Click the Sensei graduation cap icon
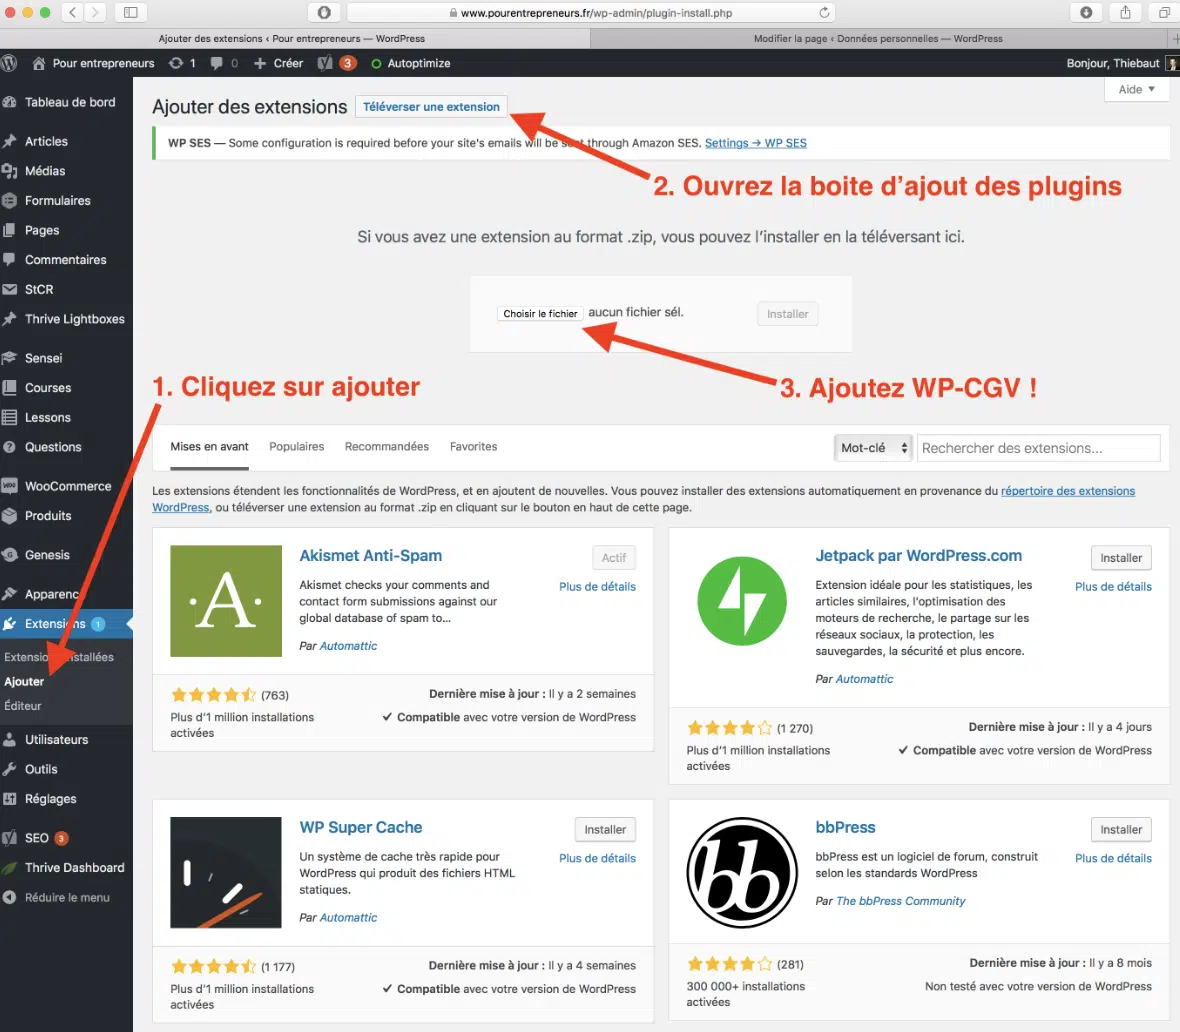The image size is (1180, 1032). point(10,358)
